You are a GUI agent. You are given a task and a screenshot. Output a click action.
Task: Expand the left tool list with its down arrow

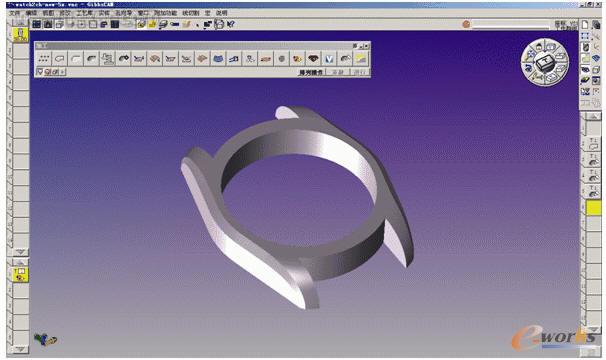[x=20, y=252]
